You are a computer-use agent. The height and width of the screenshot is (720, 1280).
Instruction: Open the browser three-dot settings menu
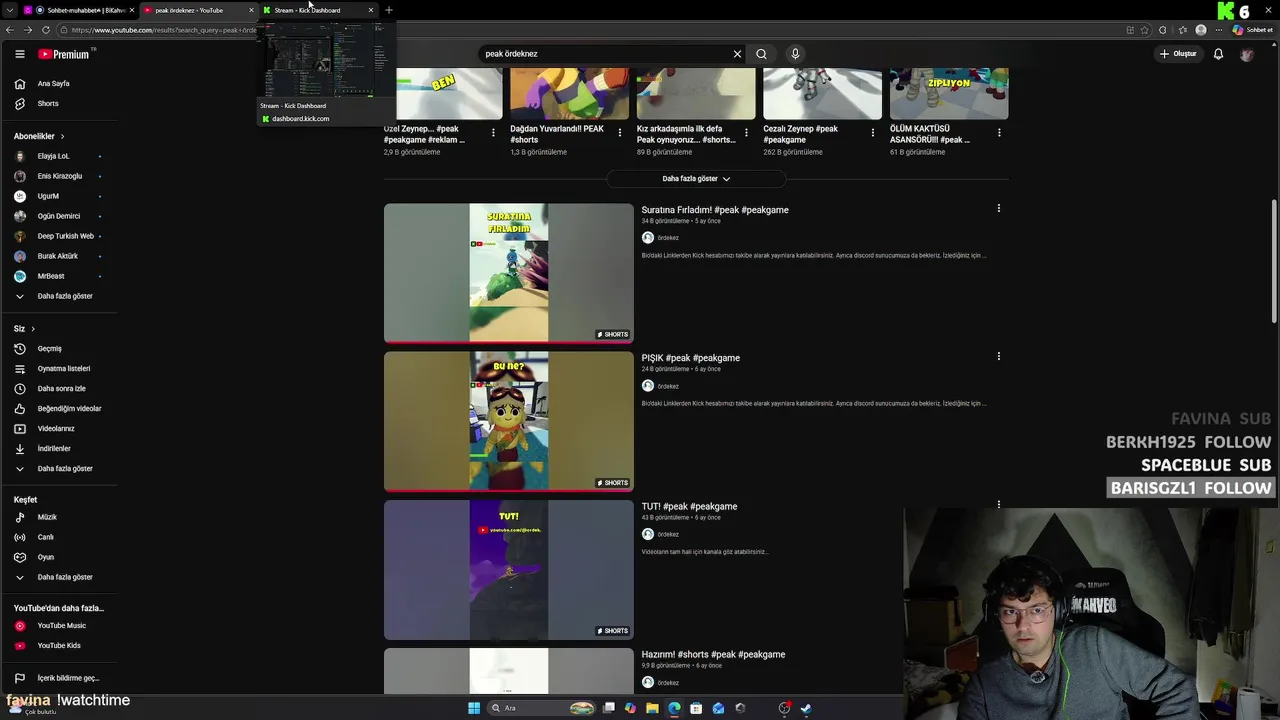(x=1219, y=30)
